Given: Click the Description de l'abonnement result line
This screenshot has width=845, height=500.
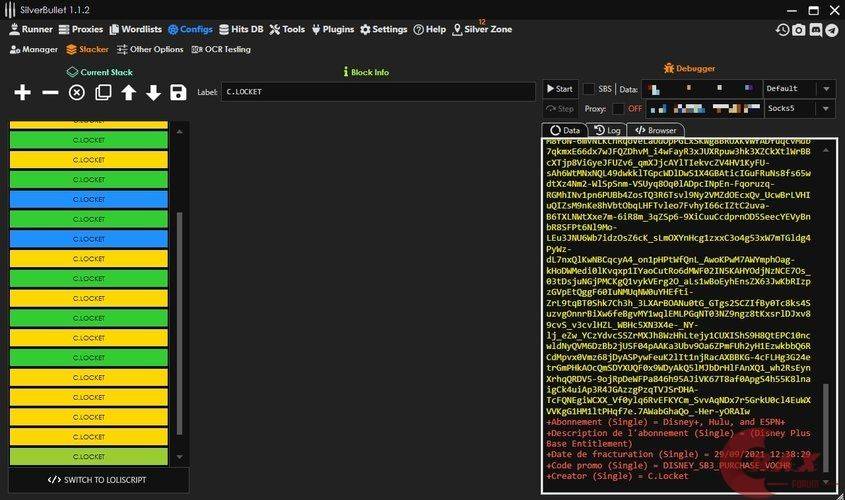Looking at the screenshot, I should (x=678, y=439).
